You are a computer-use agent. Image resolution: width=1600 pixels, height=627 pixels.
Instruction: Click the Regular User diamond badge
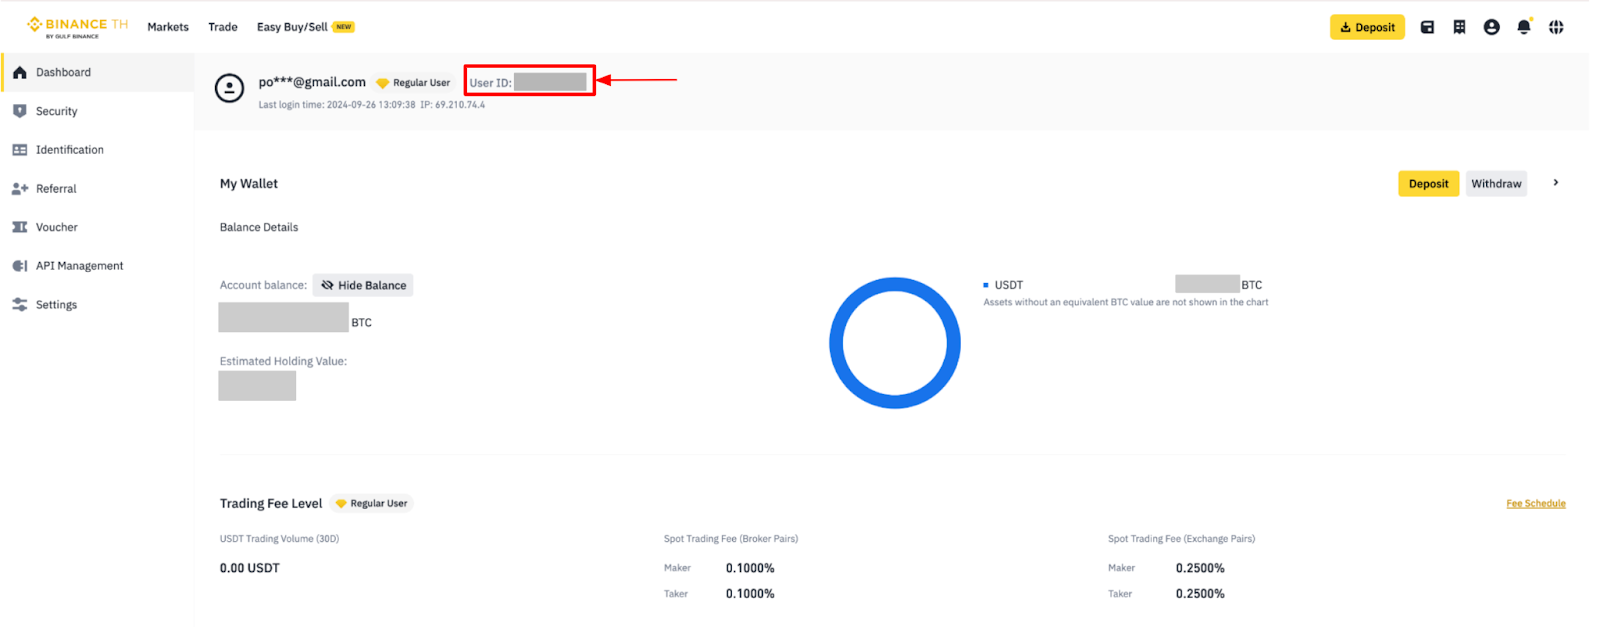tap(413, 83)
